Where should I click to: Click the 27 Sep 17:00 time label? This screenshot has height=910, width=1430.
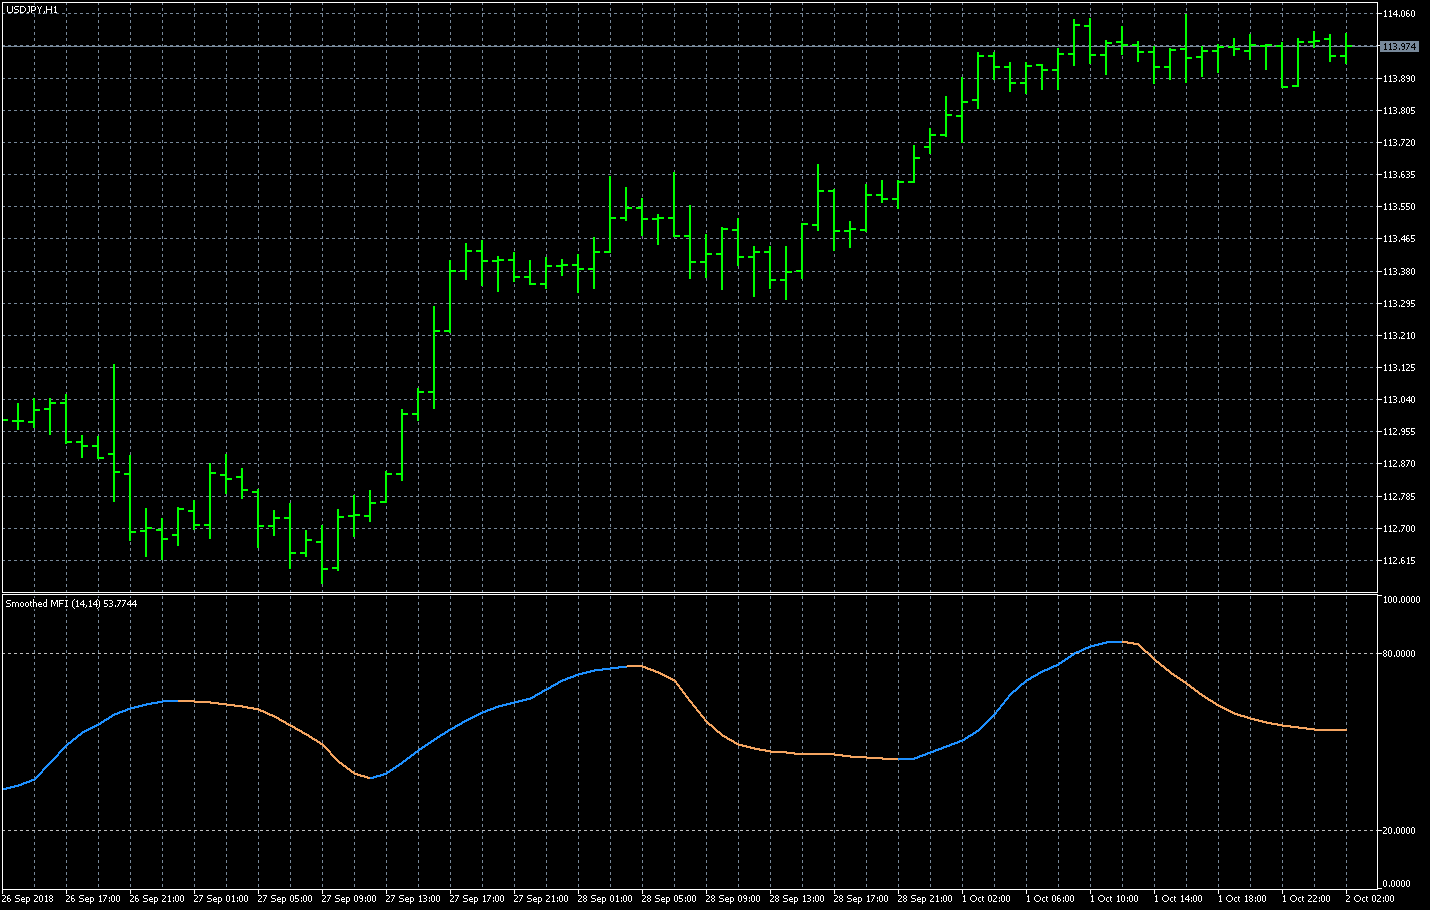477,899
